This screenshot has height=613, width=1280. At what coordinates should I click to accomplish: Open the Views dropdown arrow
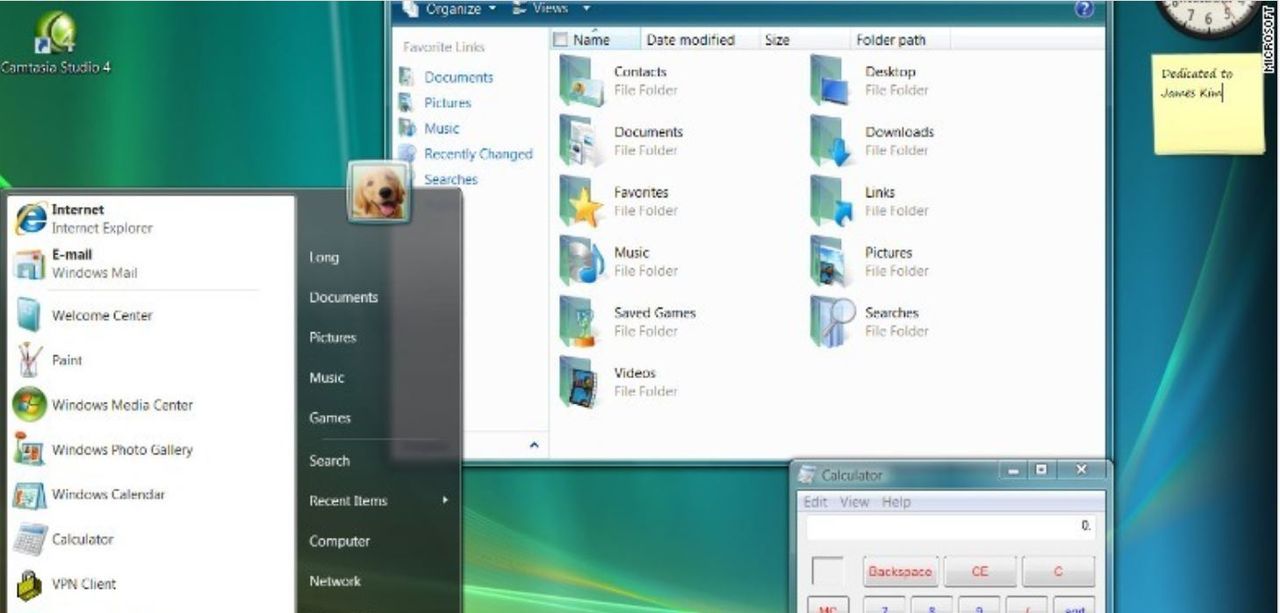(586, 9)
